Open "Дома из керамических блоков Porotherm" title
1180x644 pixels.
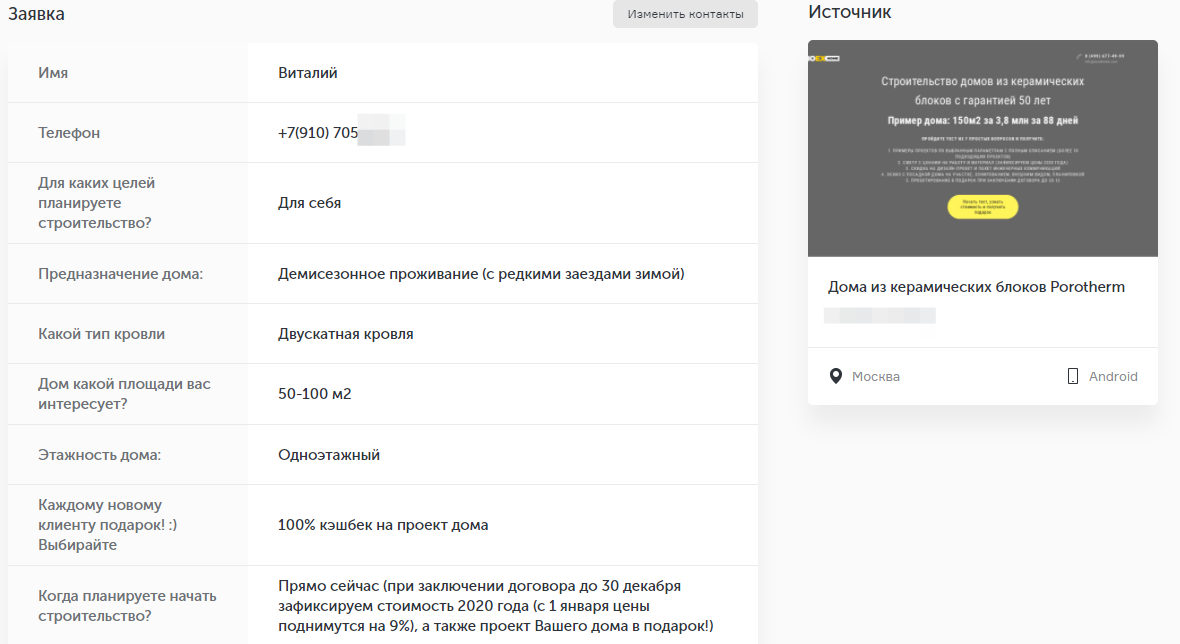(x=976, y=287)
